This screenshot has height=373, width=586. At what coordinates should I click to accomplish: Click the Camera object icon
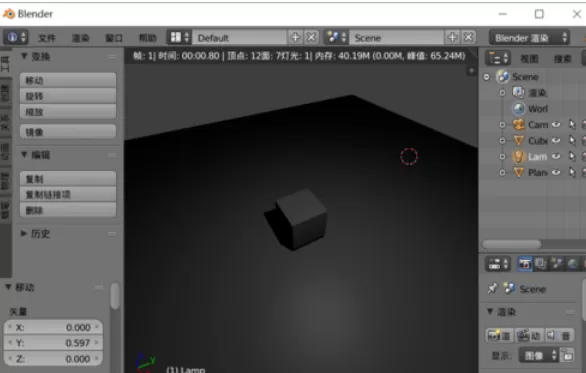tap(519, 124)
